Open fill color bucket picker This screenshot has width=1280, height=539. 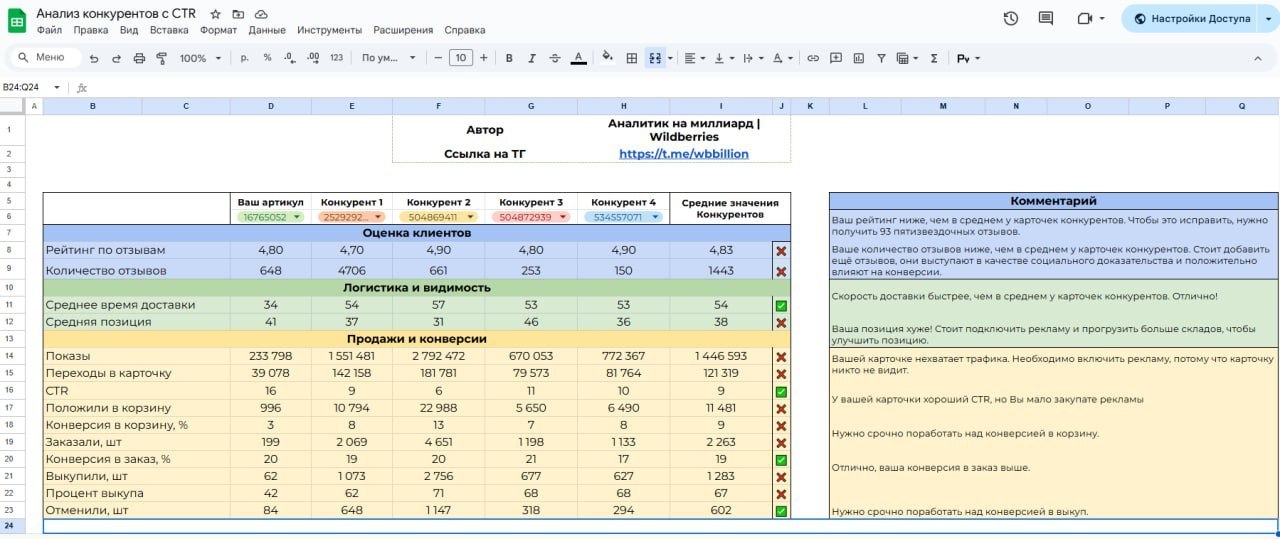pos(607,58)
